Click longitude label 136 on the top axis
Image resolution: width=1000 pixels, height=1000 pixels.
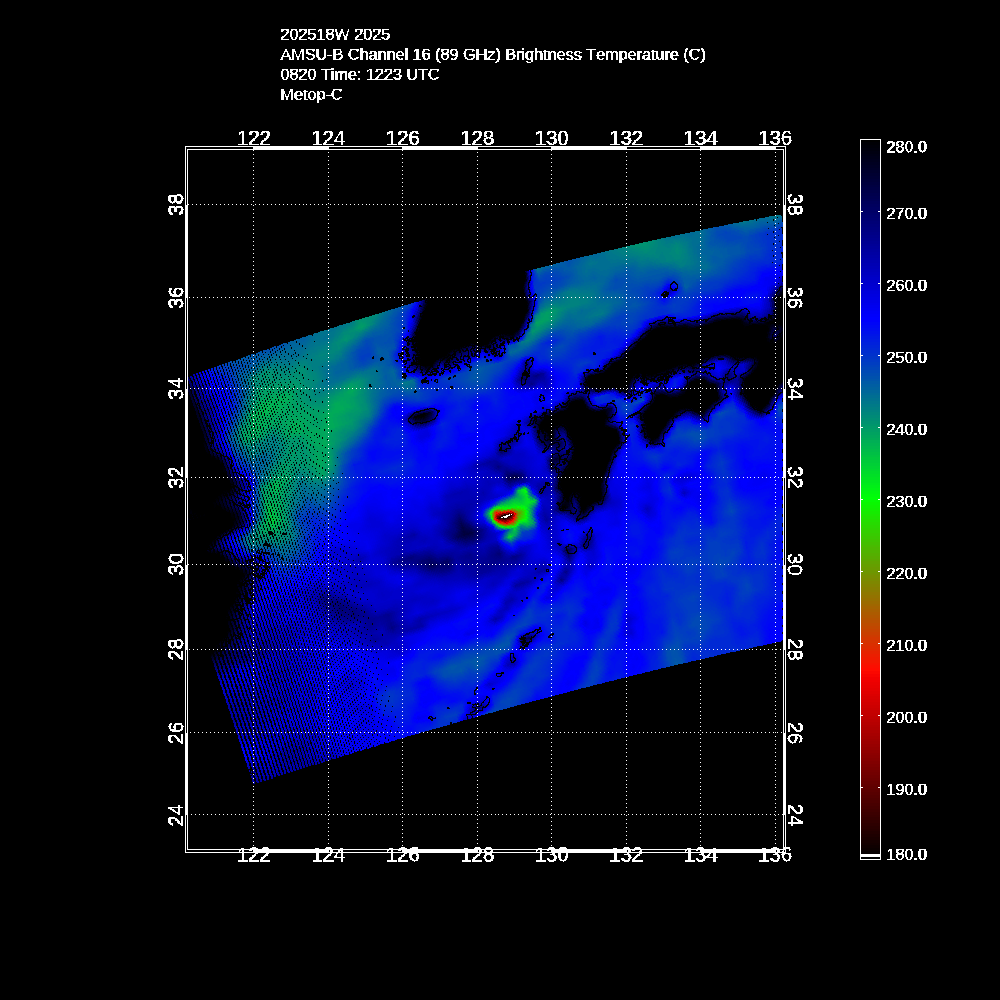point(774,138)
